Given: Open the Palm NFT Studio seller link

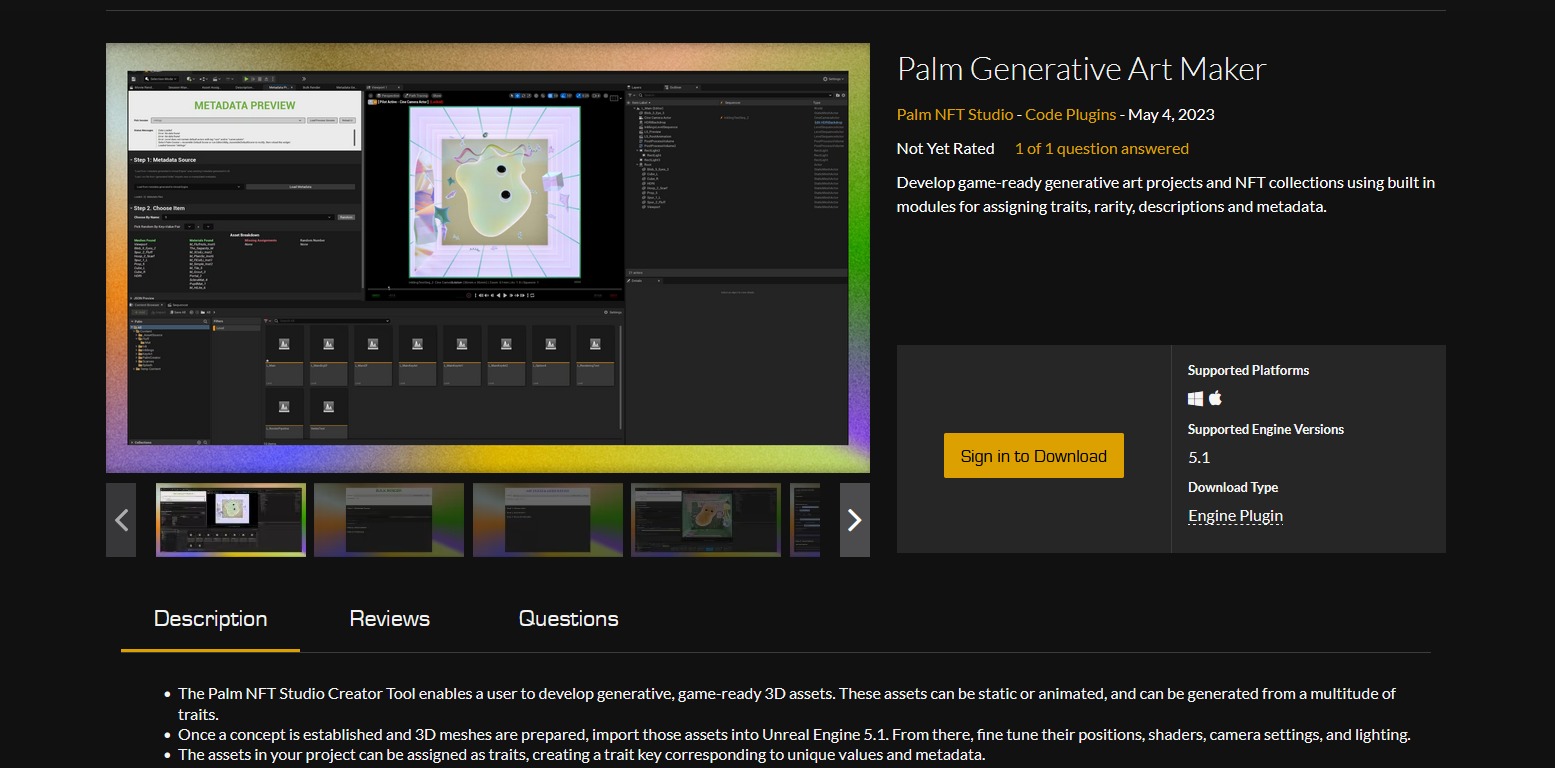Looking at the screenshot, I should click(x=955, y=114).
